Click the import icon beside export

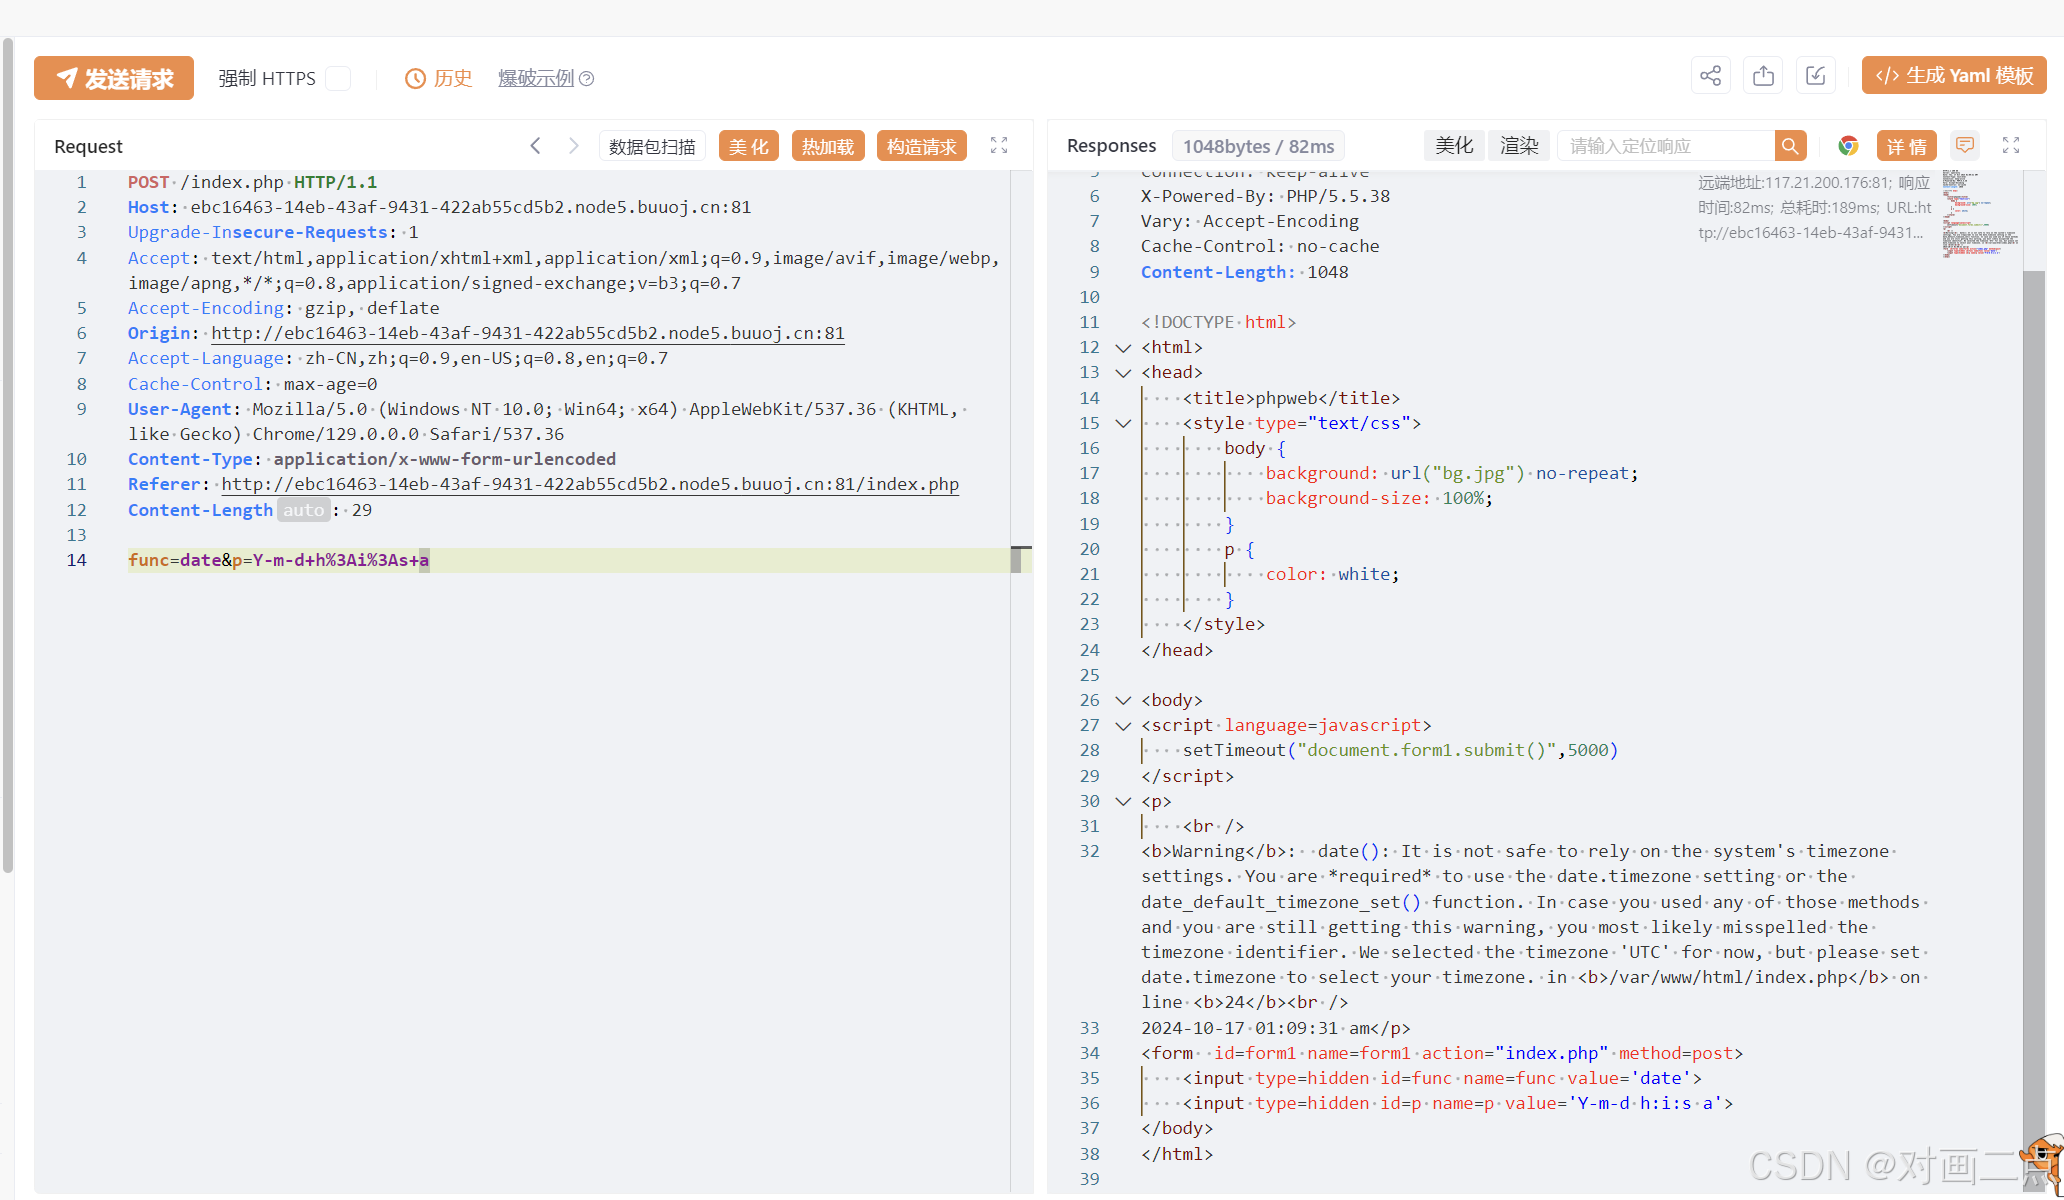pos(1815,76)
